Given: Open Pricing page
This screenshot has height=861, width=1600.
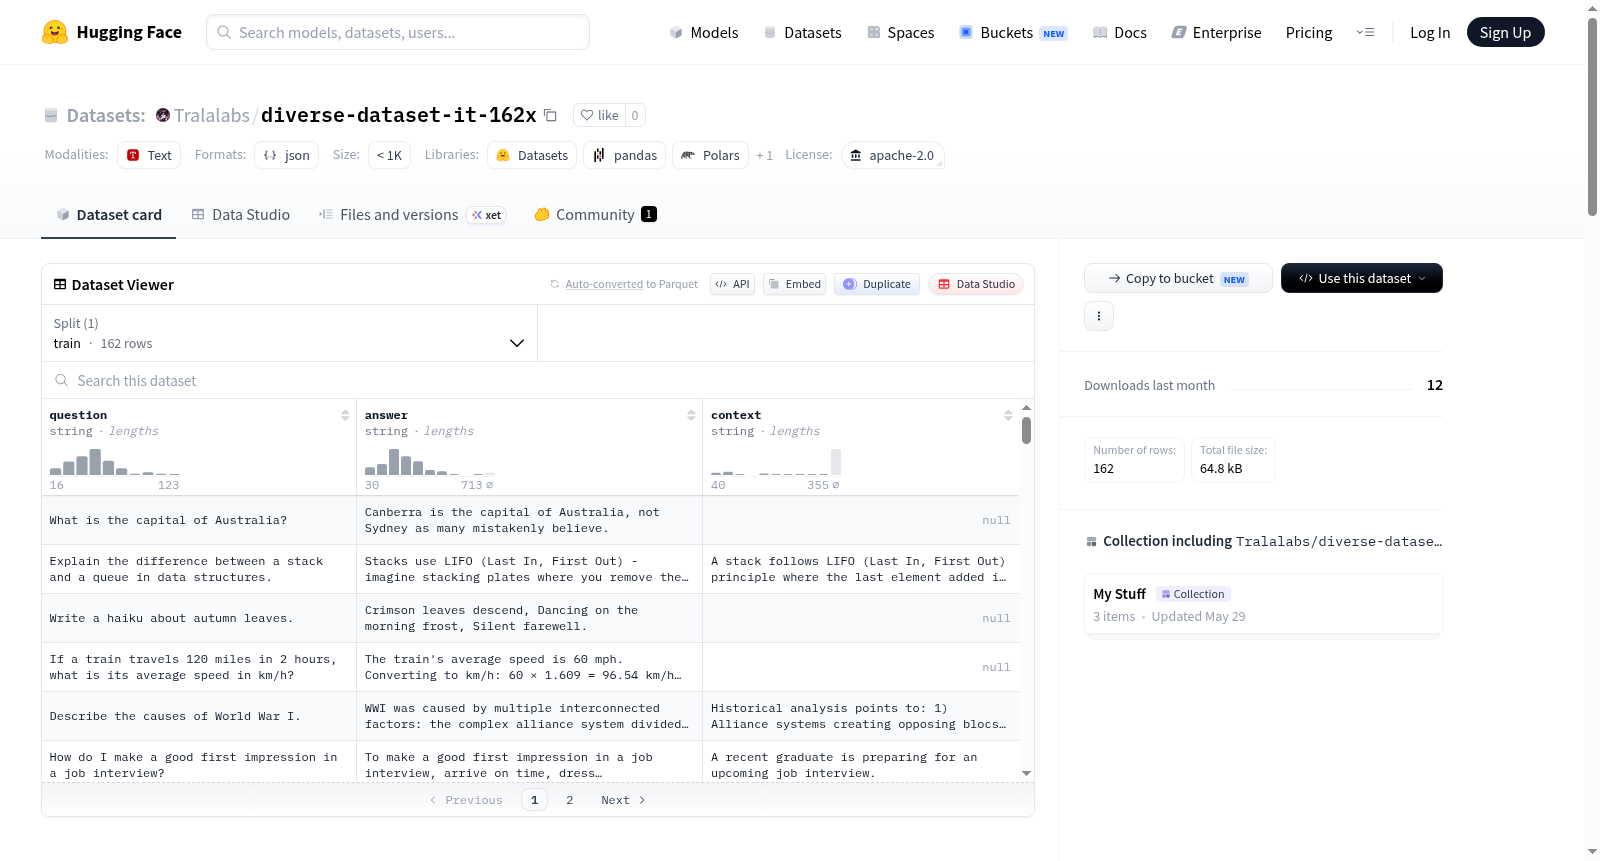Looking at the screenshot, I should coord(1309,32).
